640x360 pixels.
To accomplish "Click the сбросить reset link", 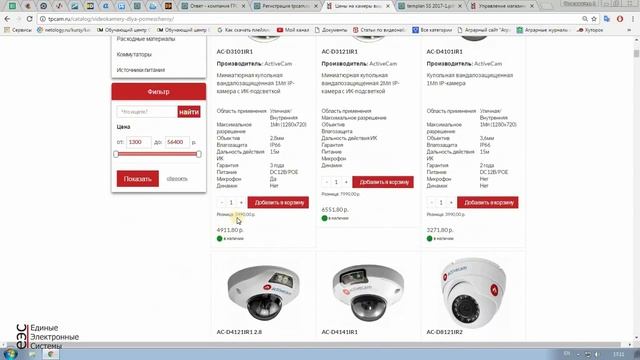I will [x=177, y=179].
